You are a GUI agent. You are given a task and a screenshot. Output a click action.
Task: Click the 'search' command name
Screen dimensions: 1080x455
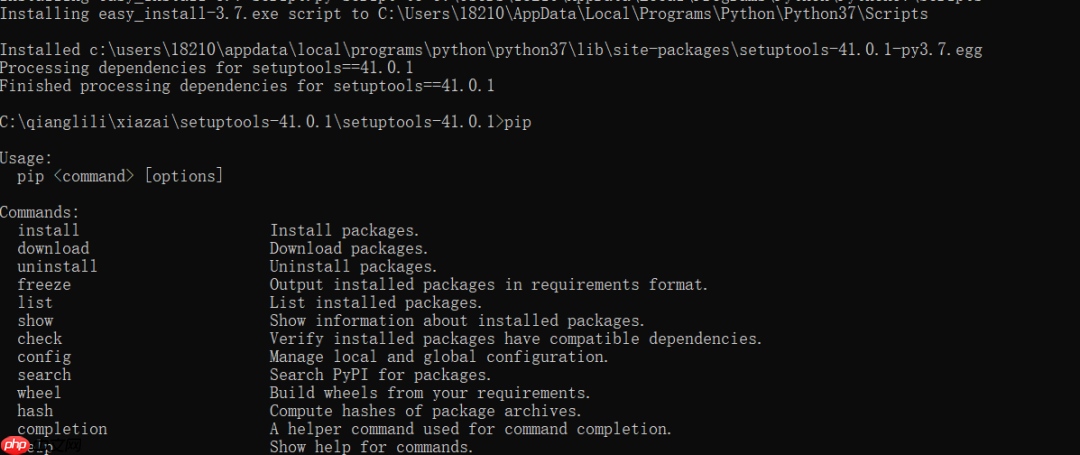coord(44,375)
